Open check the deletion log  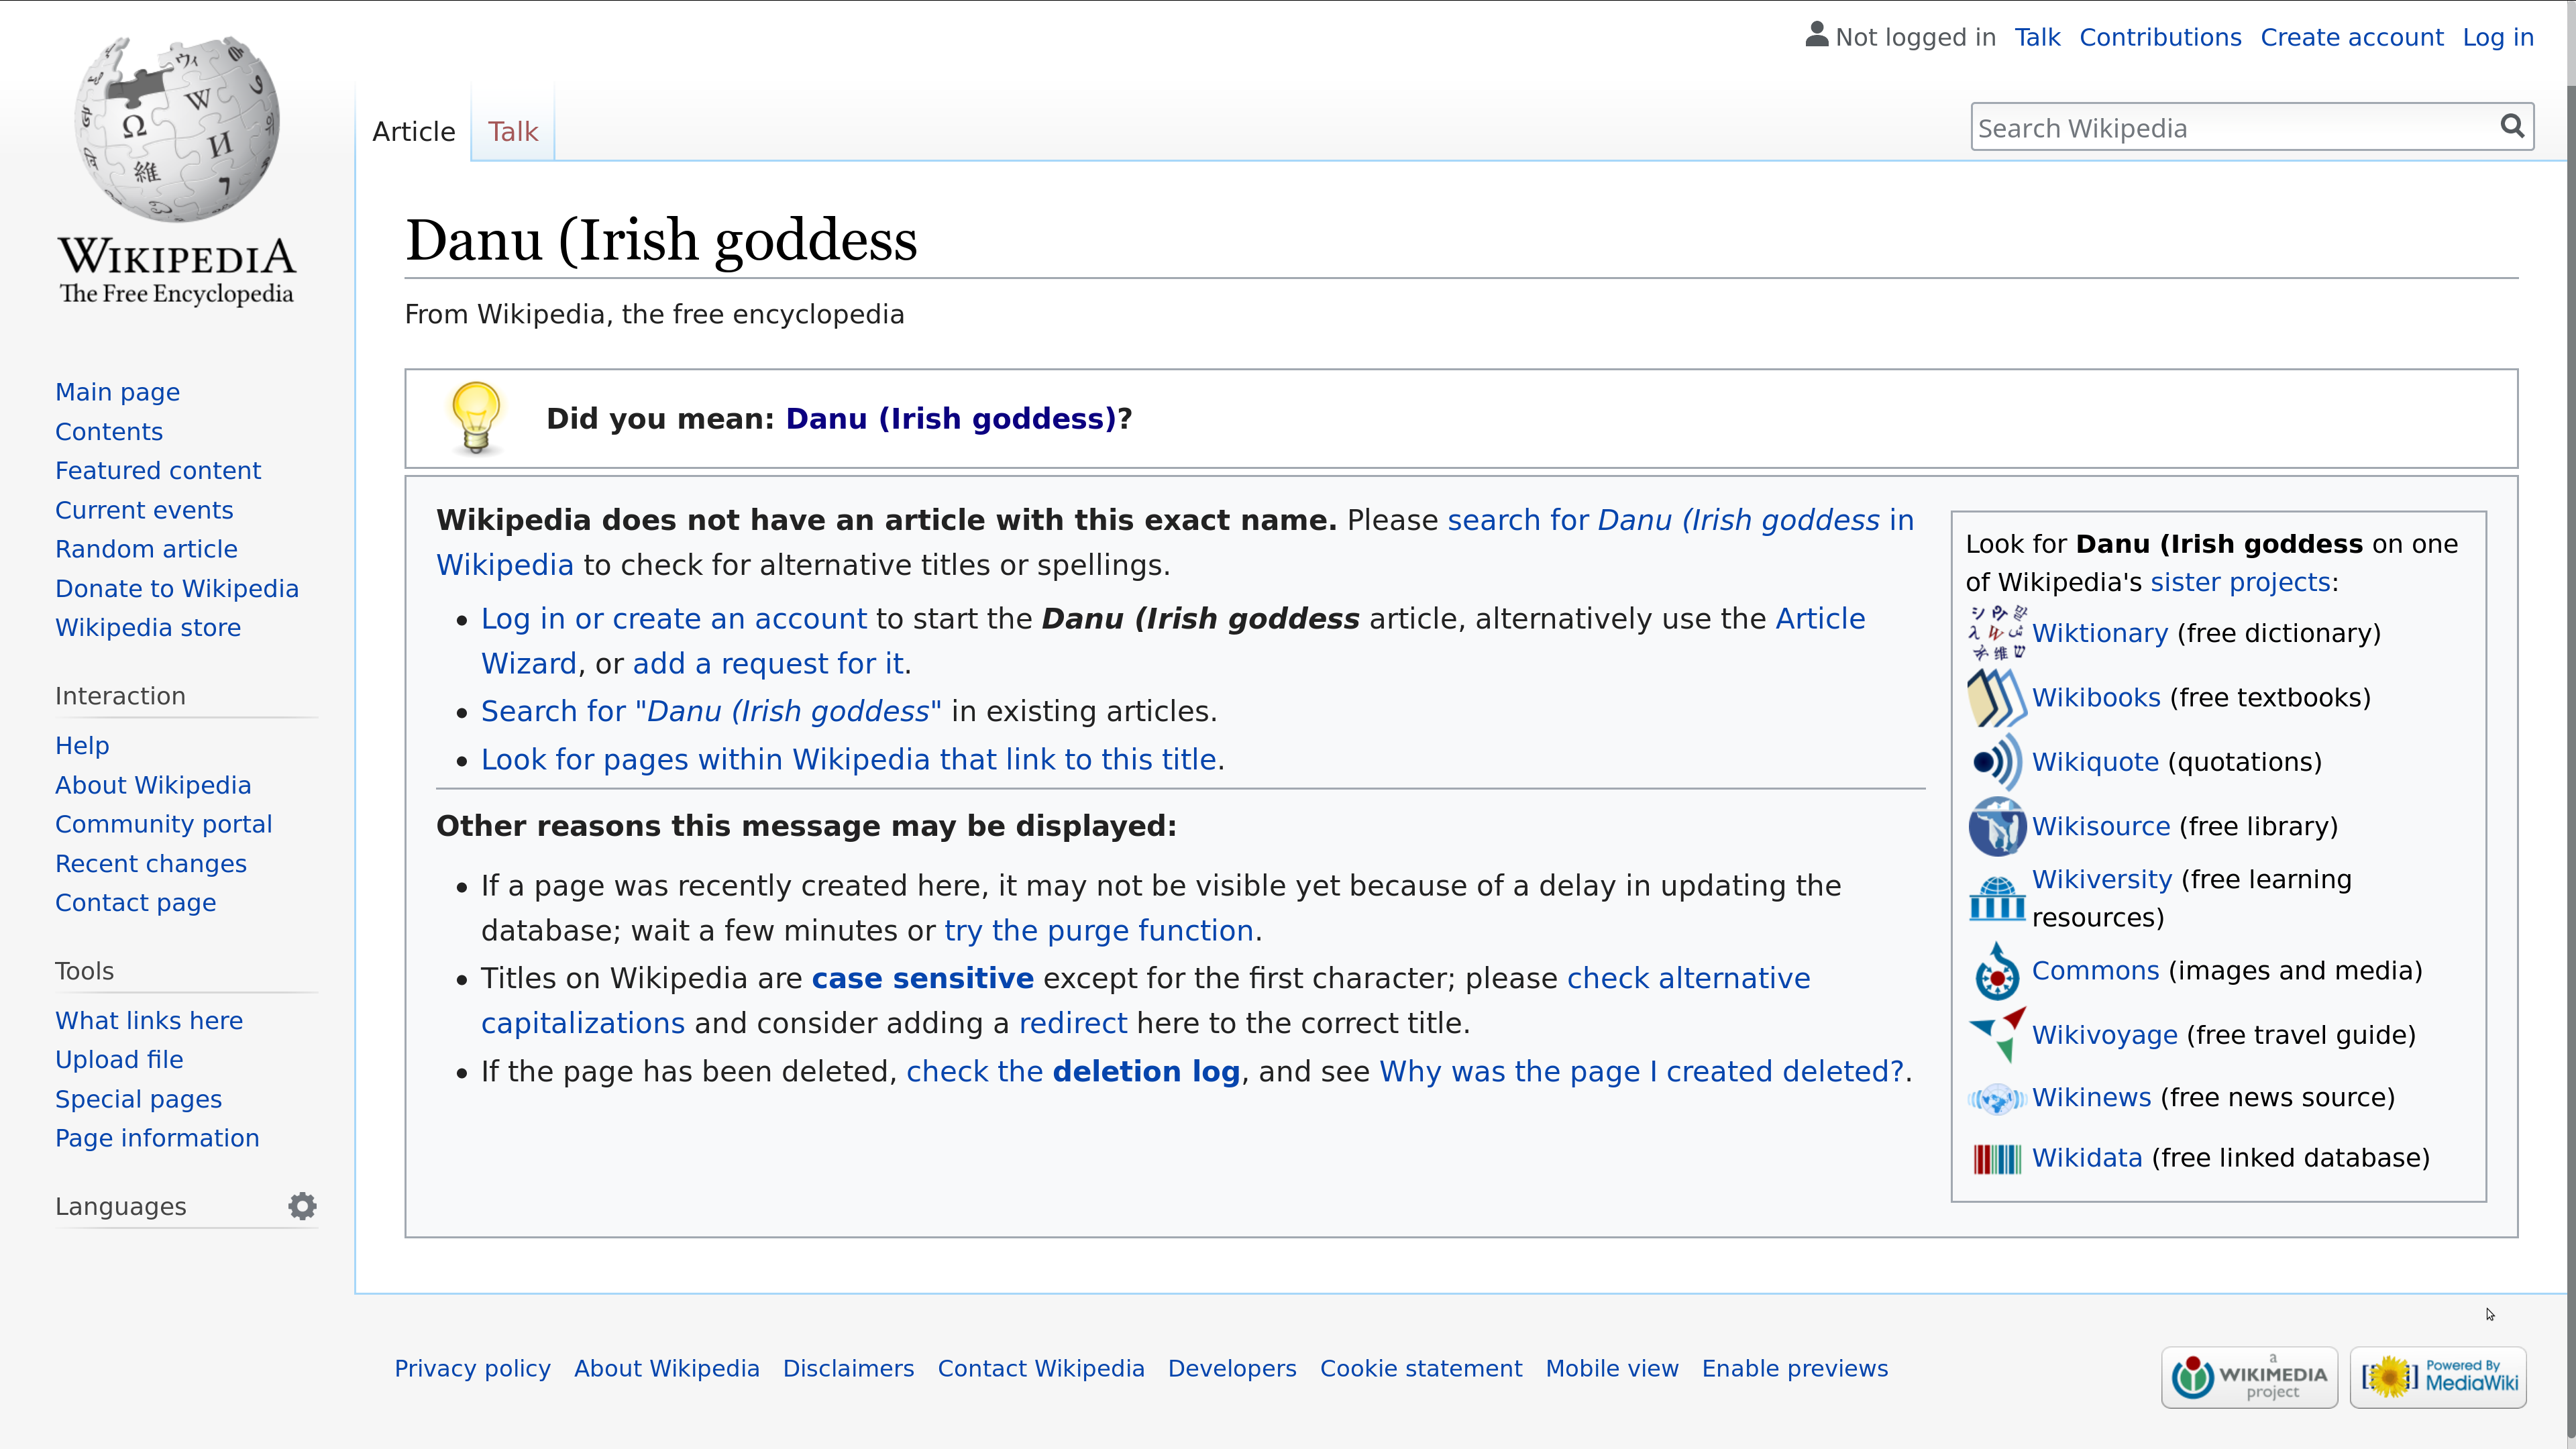[x=1073, y=1071]
